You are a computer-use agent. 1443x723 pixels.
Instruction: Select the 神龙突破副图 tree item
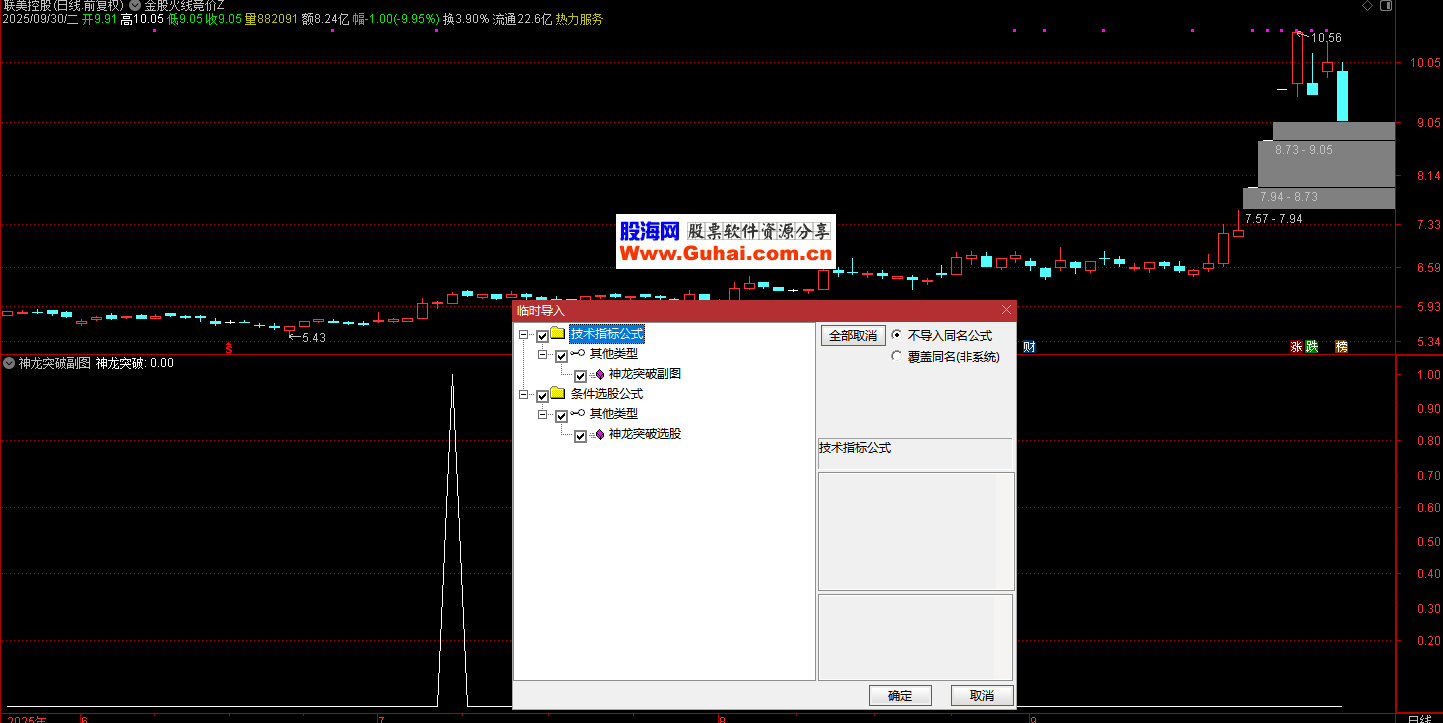point(644,374)
